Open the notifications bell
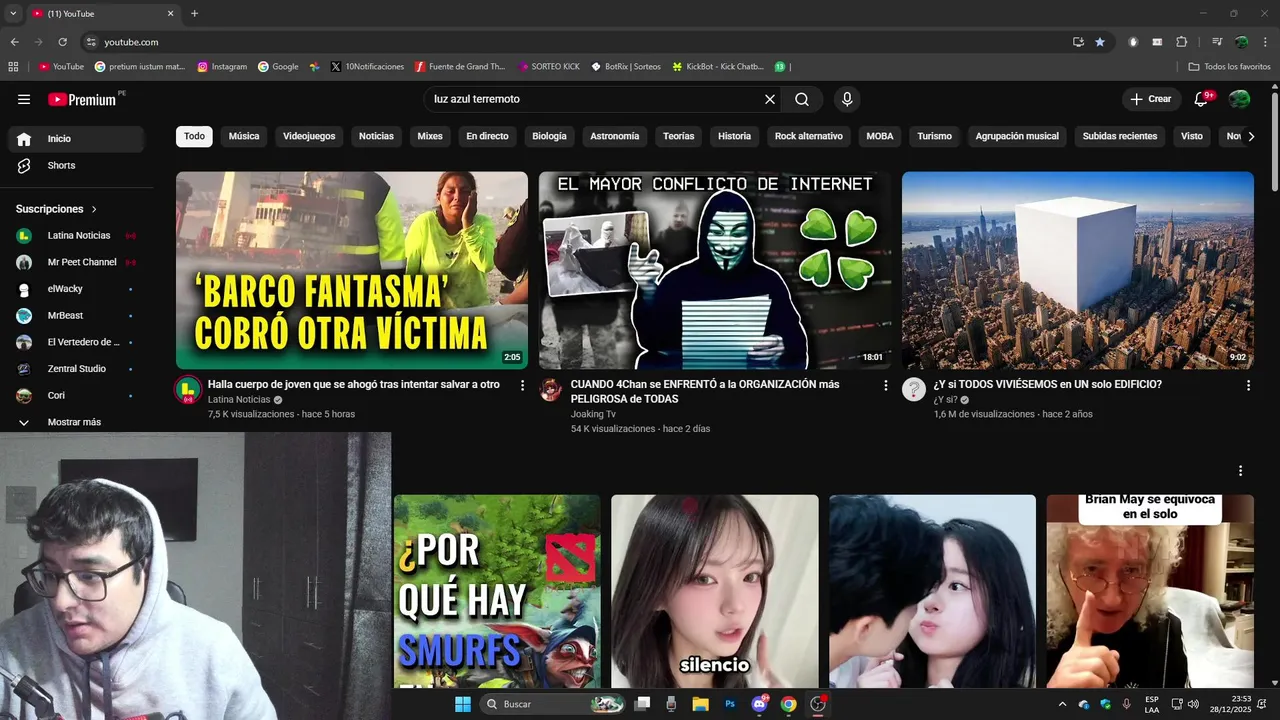 1202,99
